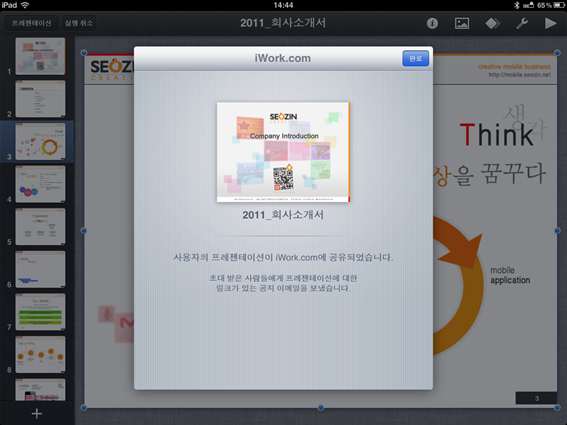Click the left-middle selection handle of slide
The width and height of the screenshot is (567, 425).
84,230
